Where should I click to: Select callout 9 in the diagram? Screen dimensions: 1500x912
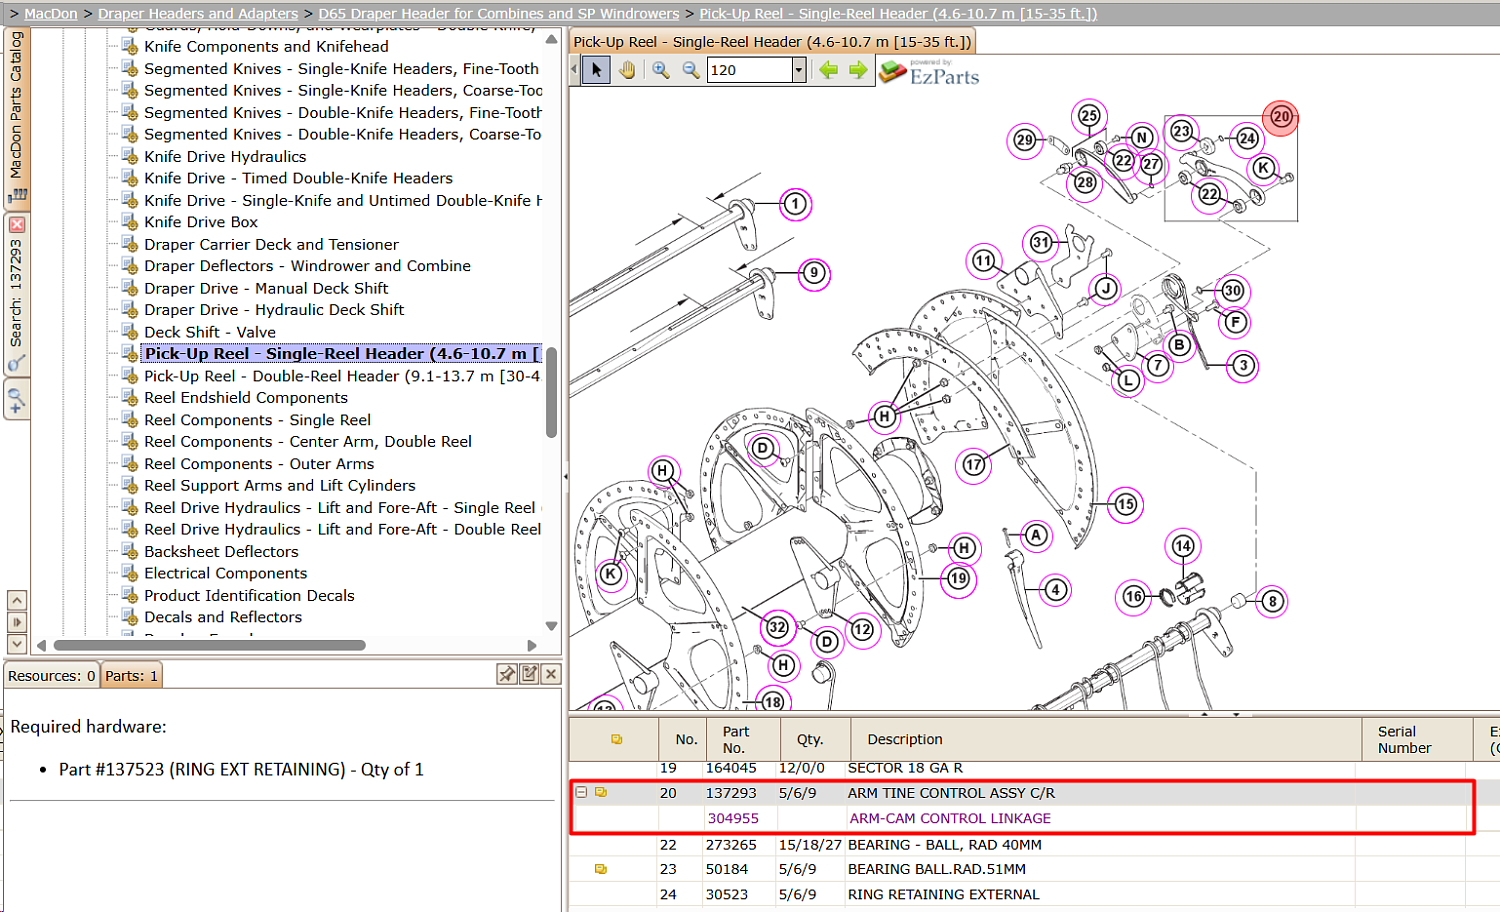click(815, 273)
